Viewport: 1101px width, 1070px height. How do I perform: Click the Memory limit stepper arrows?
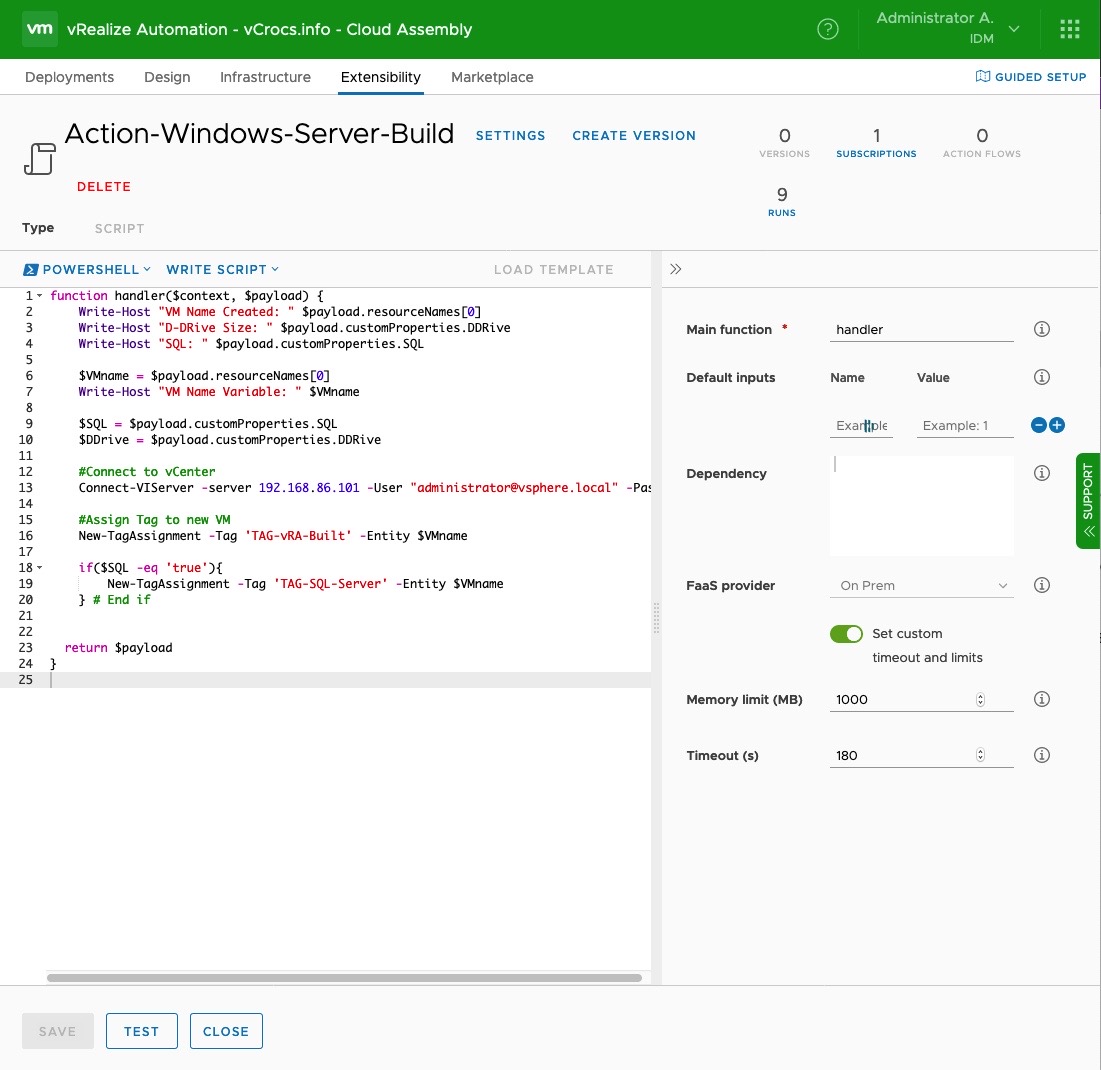pos(980,700)
